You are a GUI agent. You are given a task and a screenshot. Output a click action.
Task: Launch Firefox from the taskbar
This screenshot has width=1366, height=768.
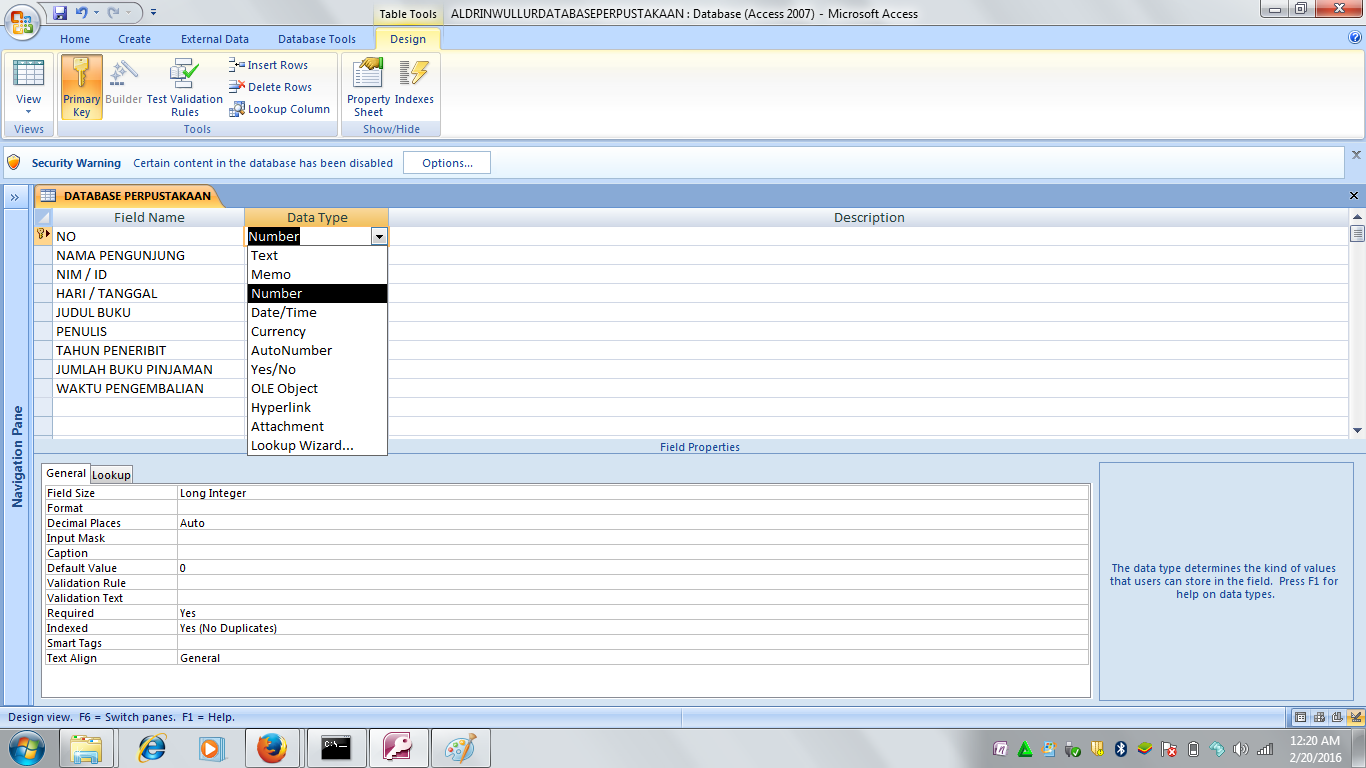point(273,747)
